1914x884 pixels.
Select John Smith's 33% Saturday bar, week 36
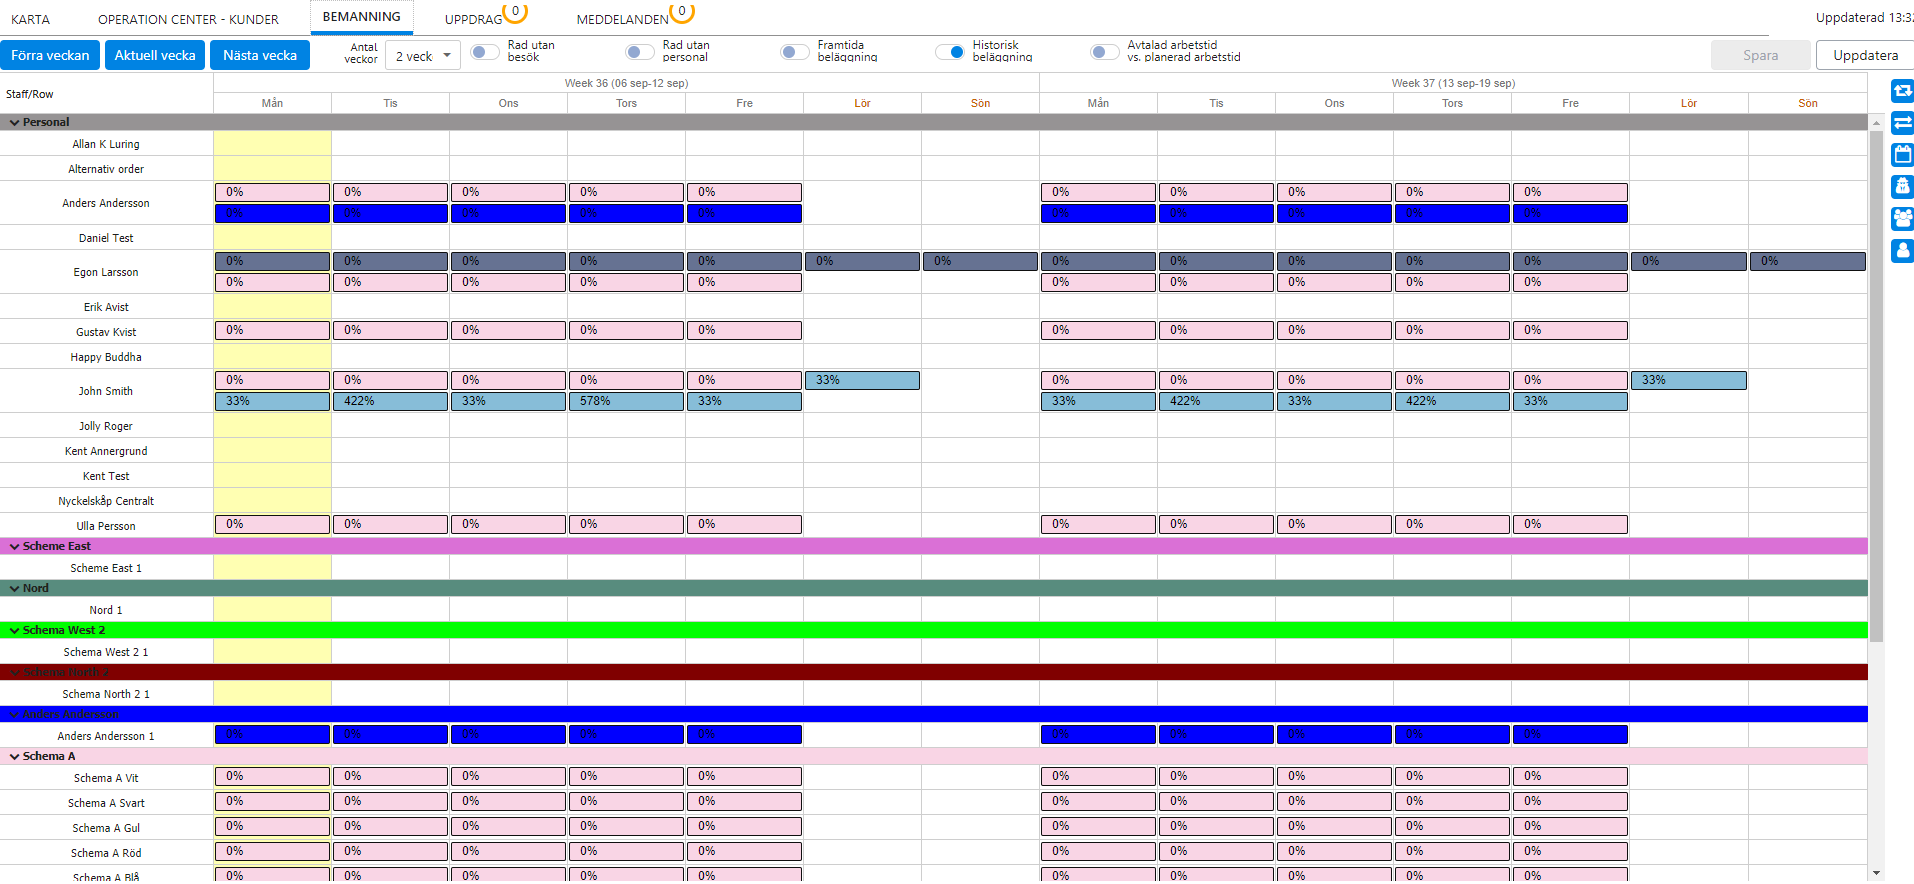pyautogui.click(x=862, y=380)
